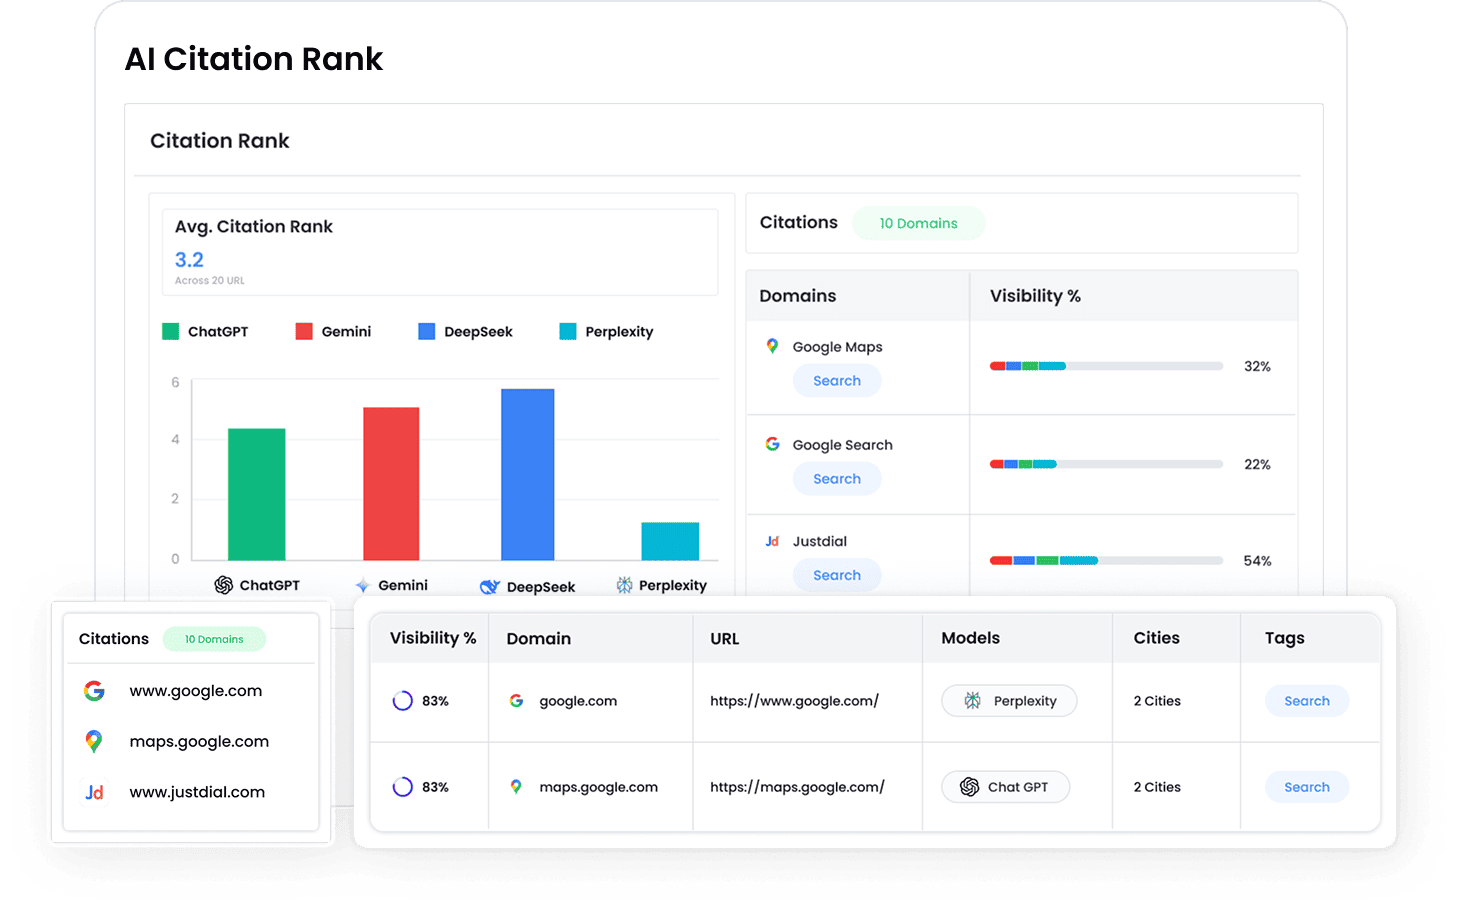
Task: Click the visibility ring icon in google.com row
Action: click(402, 701)
